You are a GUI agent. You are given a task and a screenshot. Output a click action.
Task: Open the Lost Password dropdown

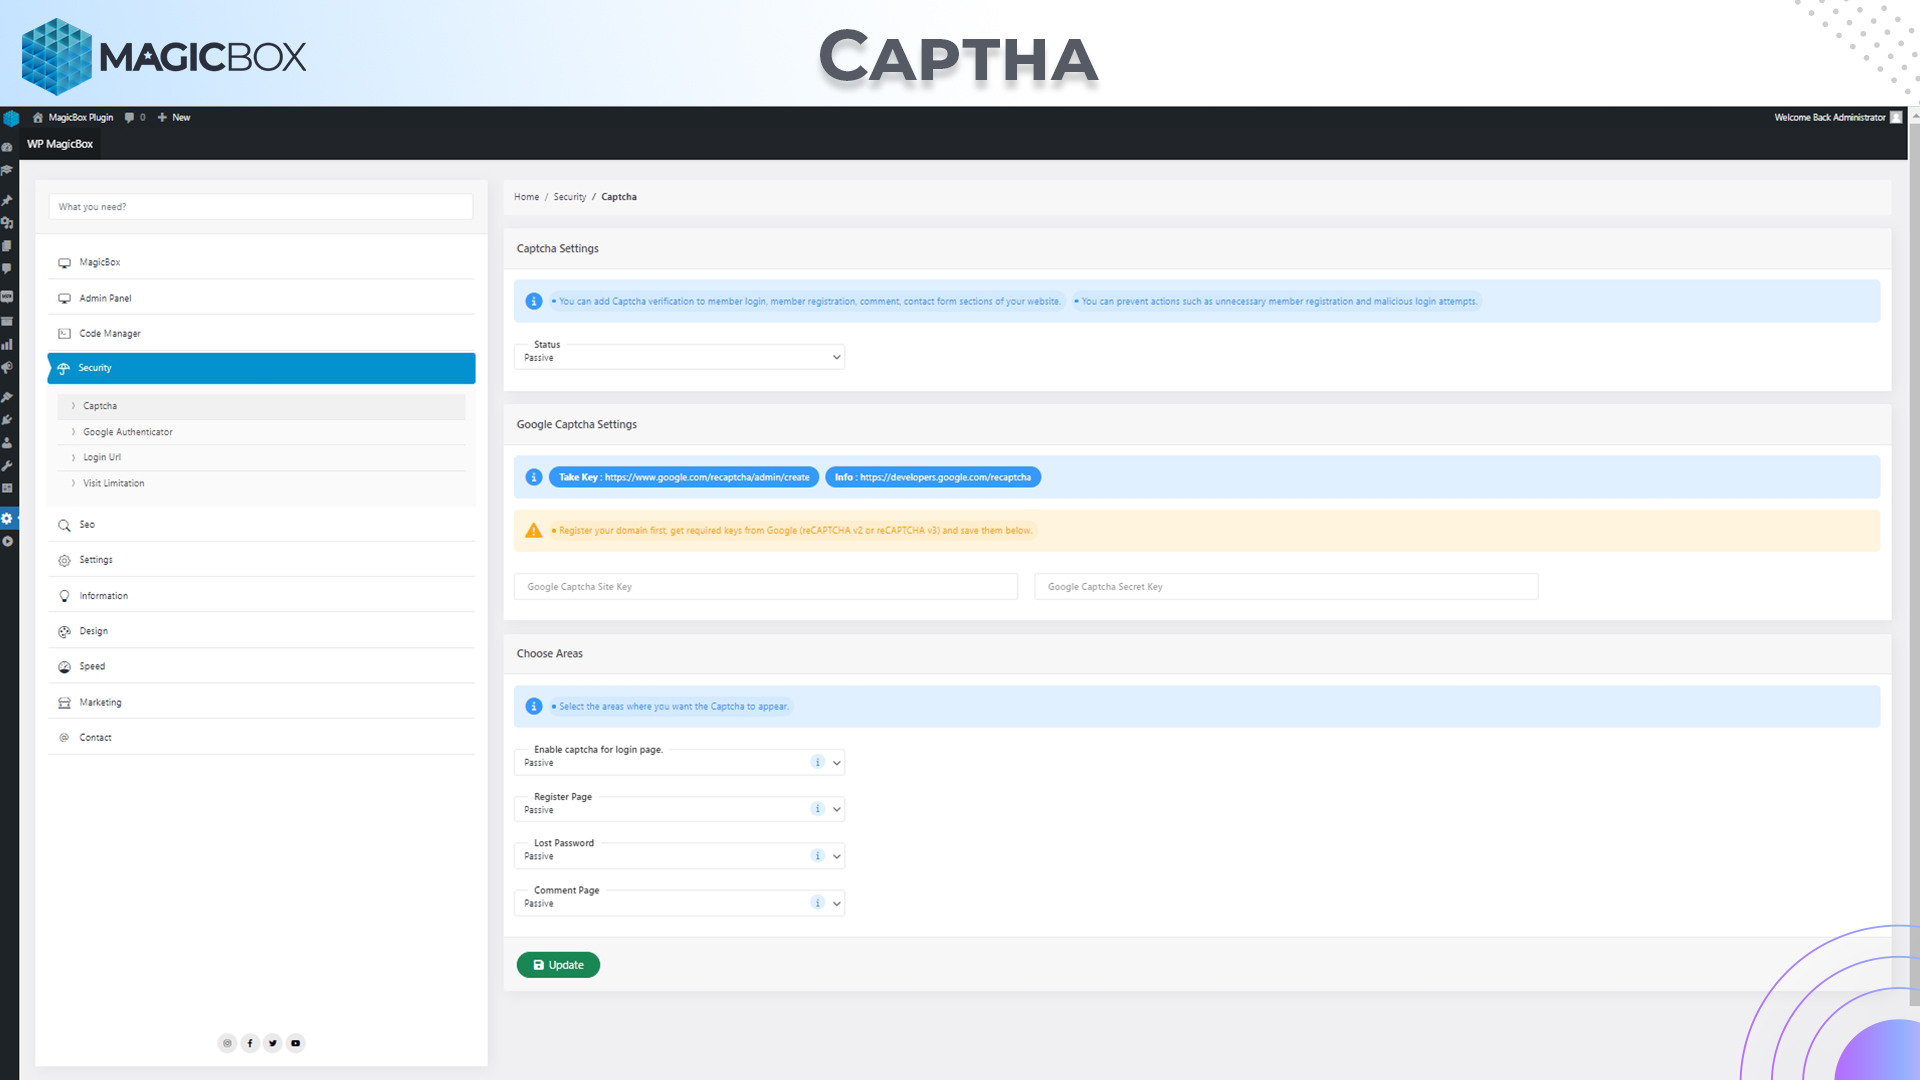tap(679, 856)
